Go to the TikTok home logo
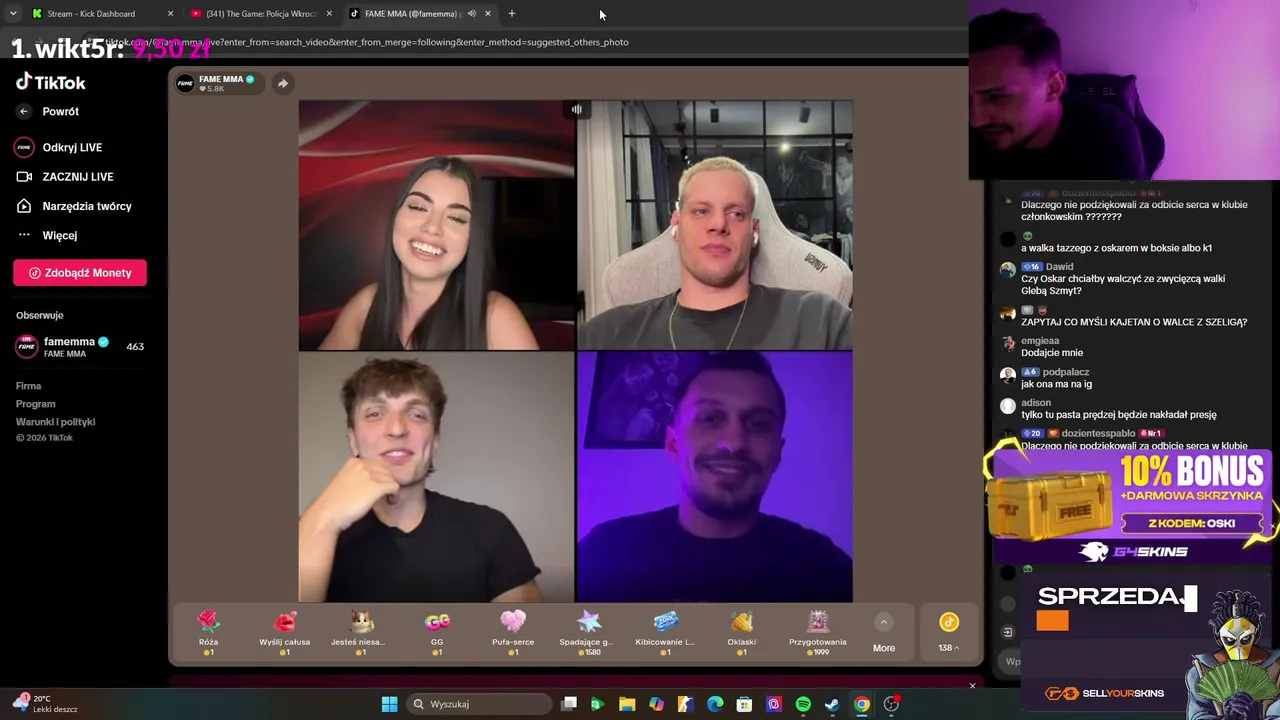Image resolution: width=1280 pixels, height=720 pixels. pyautogui.click(x=51, y=82)
